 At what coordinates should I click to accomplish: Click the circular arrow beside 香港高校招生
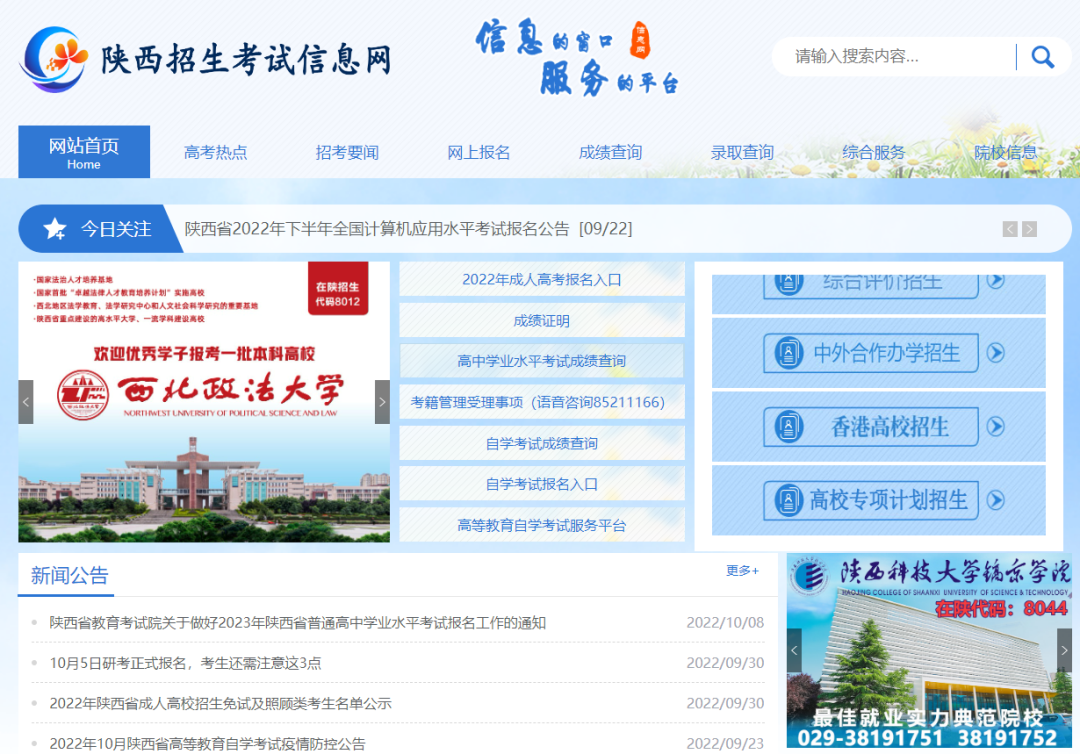pos(995,426)
